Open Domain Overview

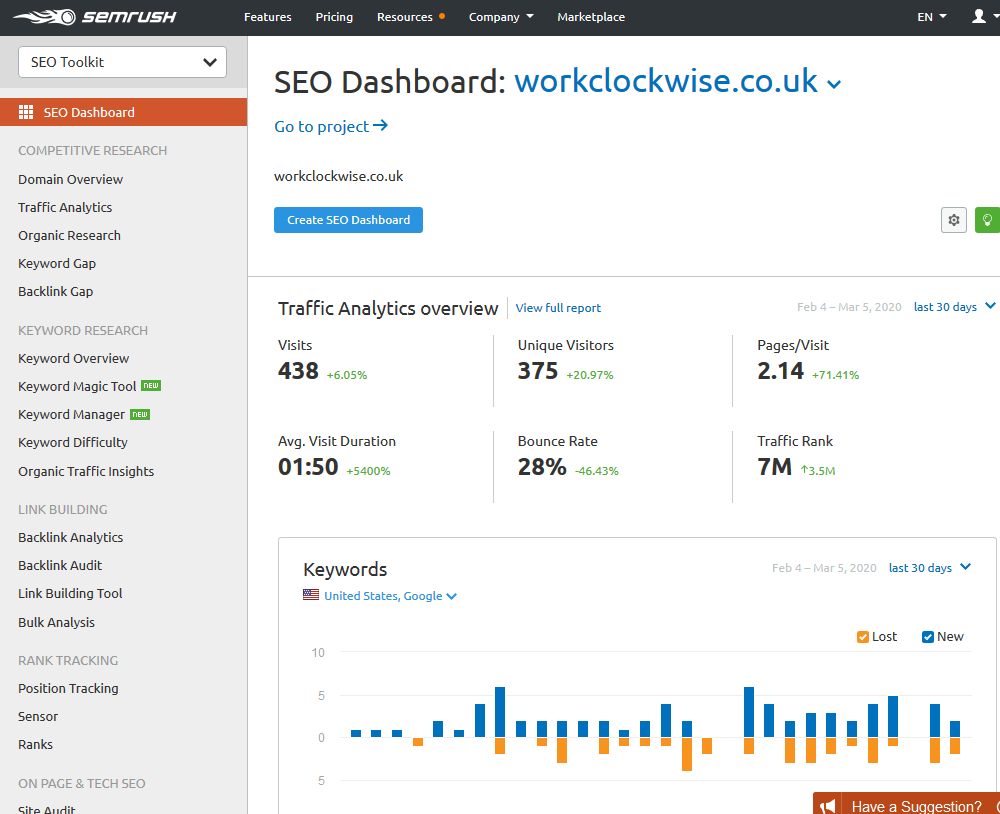[71, 179]
